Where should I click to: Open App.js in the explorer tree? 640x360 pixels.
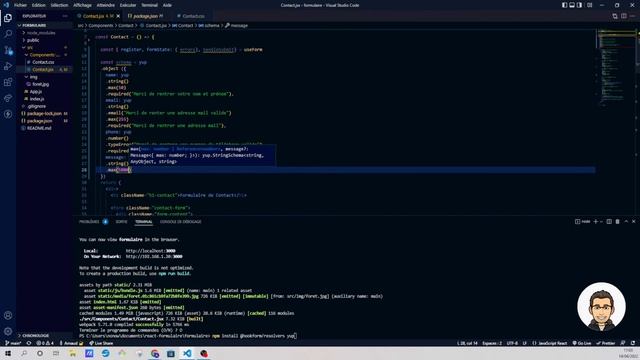45,91
